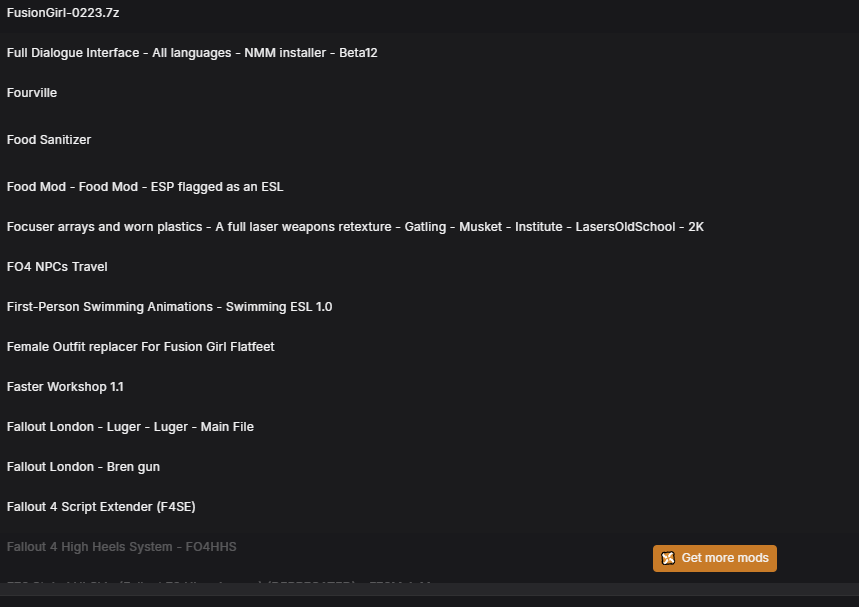Image resolution: width=859 pixels, height=607 pixels.
Task: Click the Nexus icon on Get more mods
Action: pyautogui.click(x=668, y=558)
